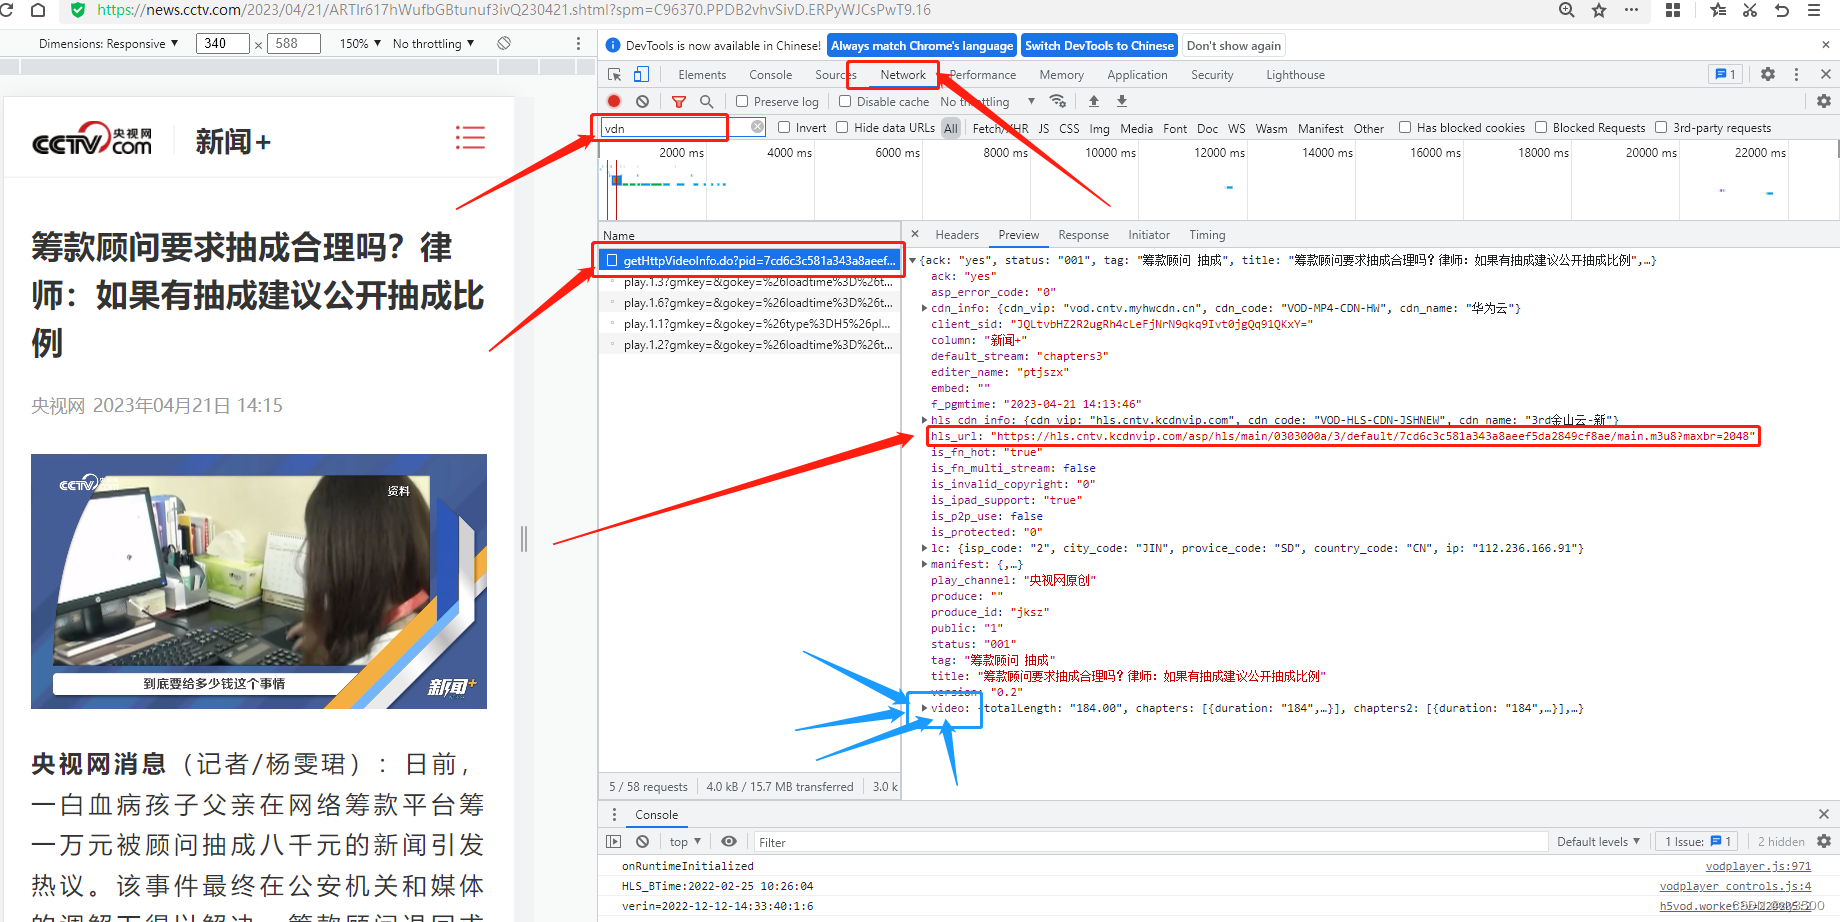Click the red record network log button
Image resolution: width=1840 pixels, height=922 pixels.
614,101
